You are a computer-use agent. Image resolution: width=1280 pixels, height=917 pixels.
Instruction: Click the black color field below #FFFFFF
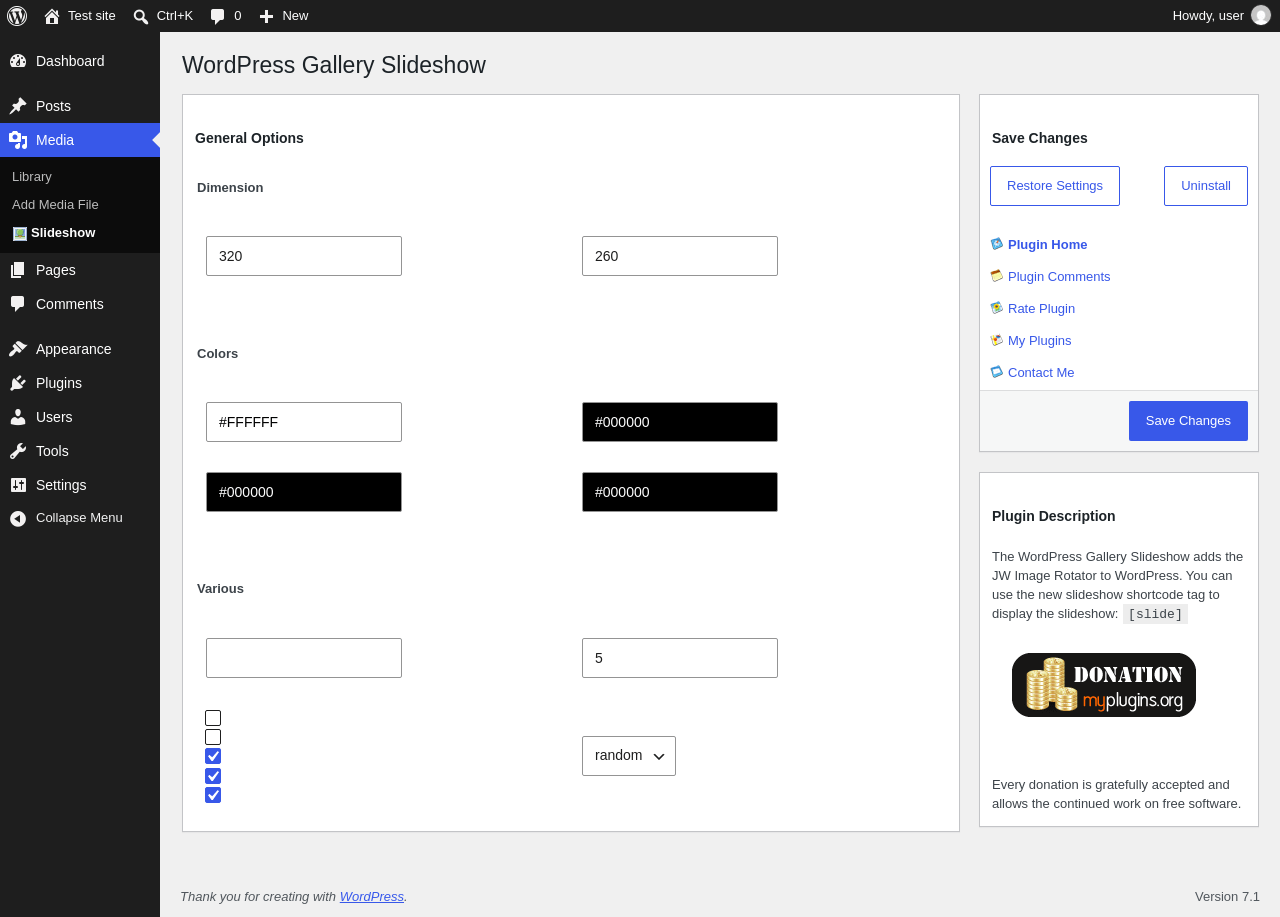304,492
